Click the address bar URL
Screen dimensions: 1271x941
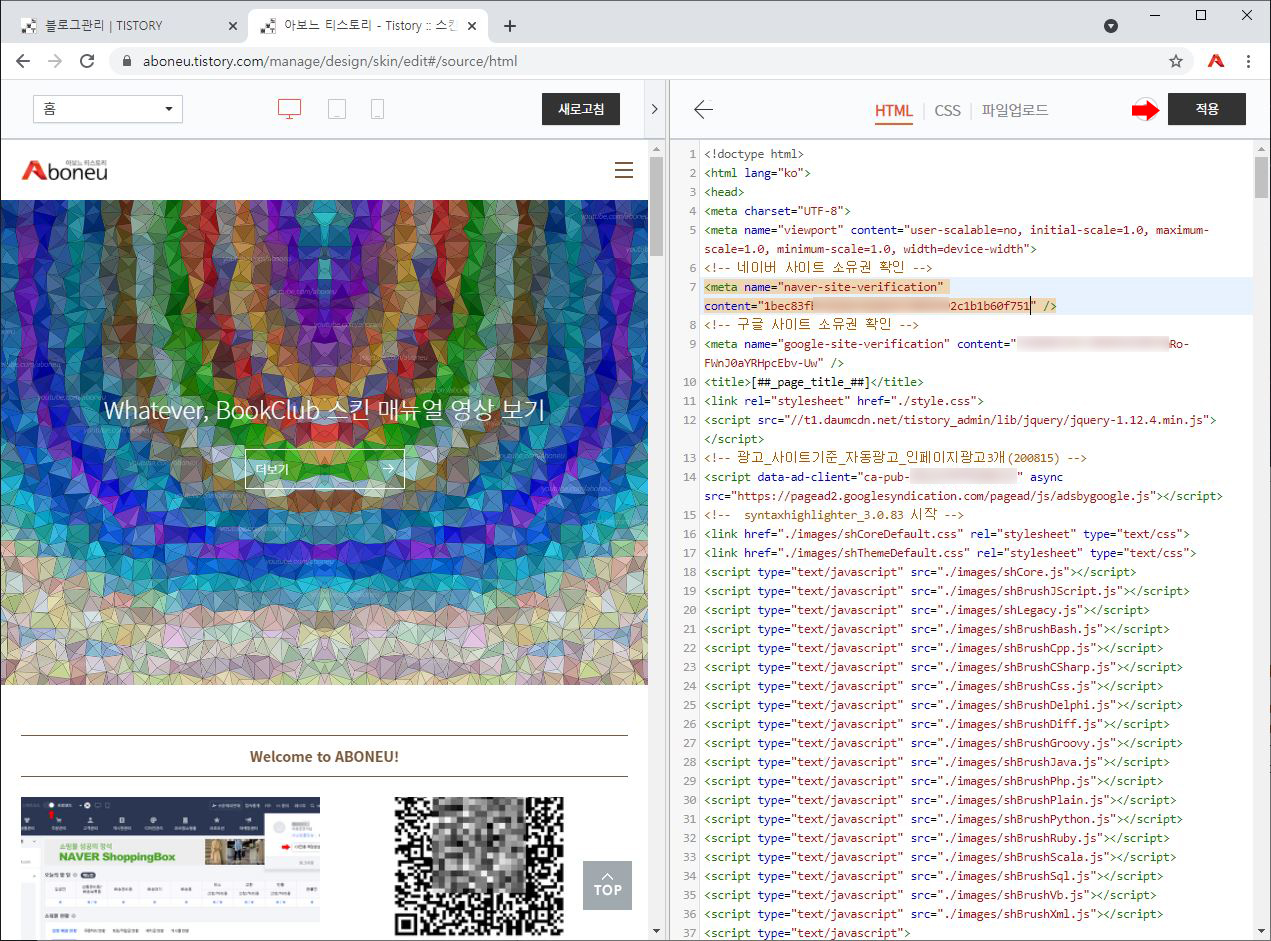point(330,61)
